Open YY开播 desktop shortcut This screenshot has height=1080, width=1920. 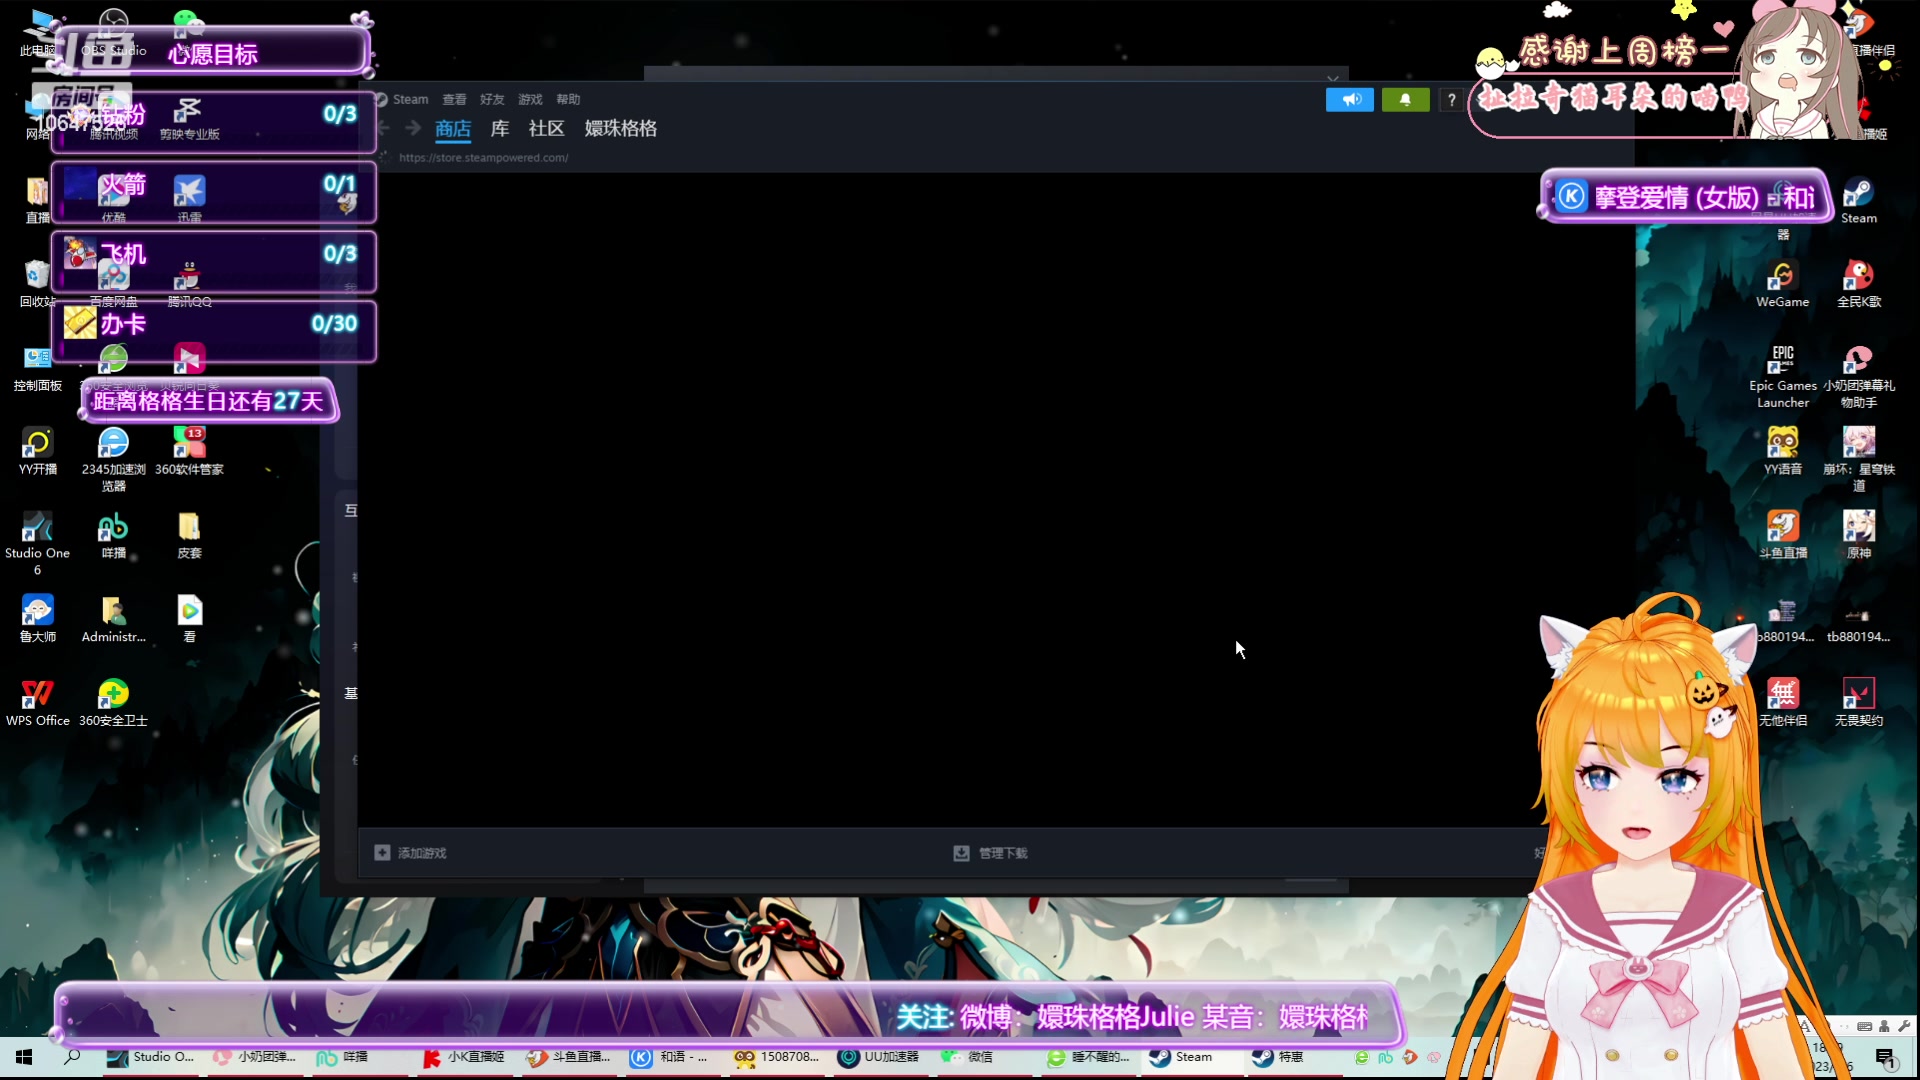(x=37, y=451)
